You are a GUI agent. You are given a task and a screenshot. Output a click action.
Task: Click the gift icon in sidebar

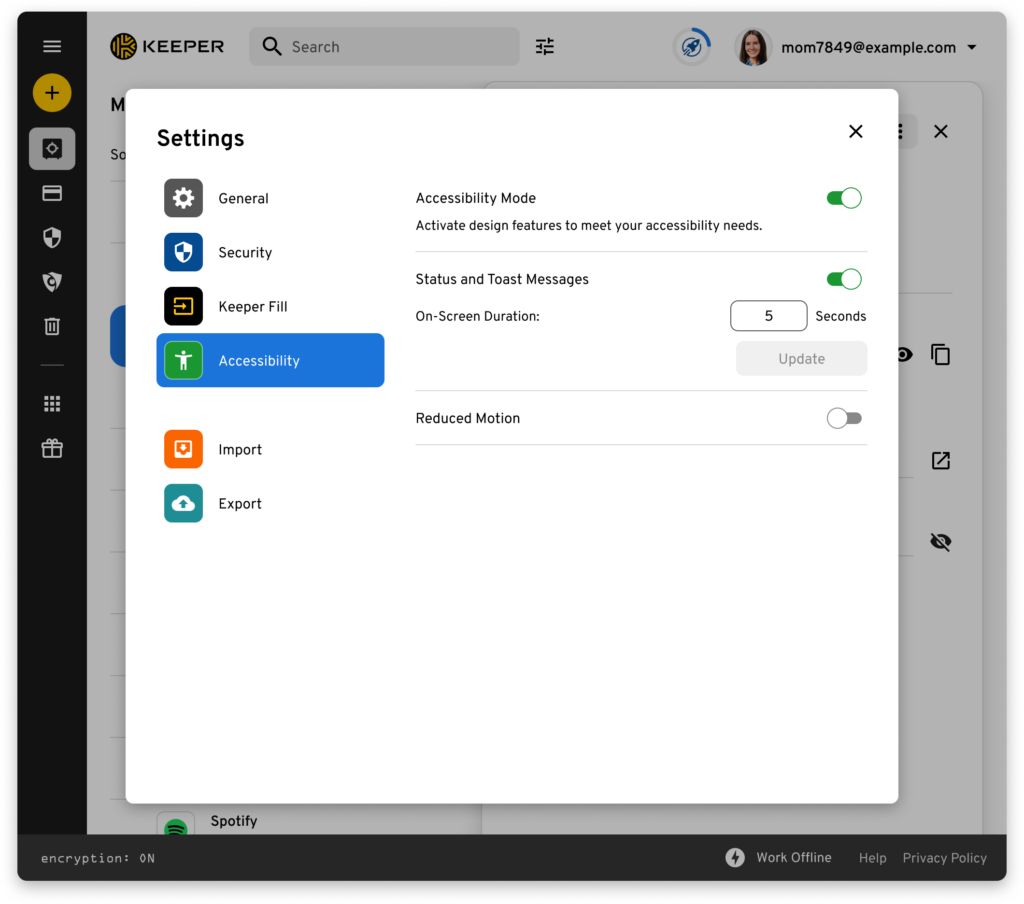52,449
